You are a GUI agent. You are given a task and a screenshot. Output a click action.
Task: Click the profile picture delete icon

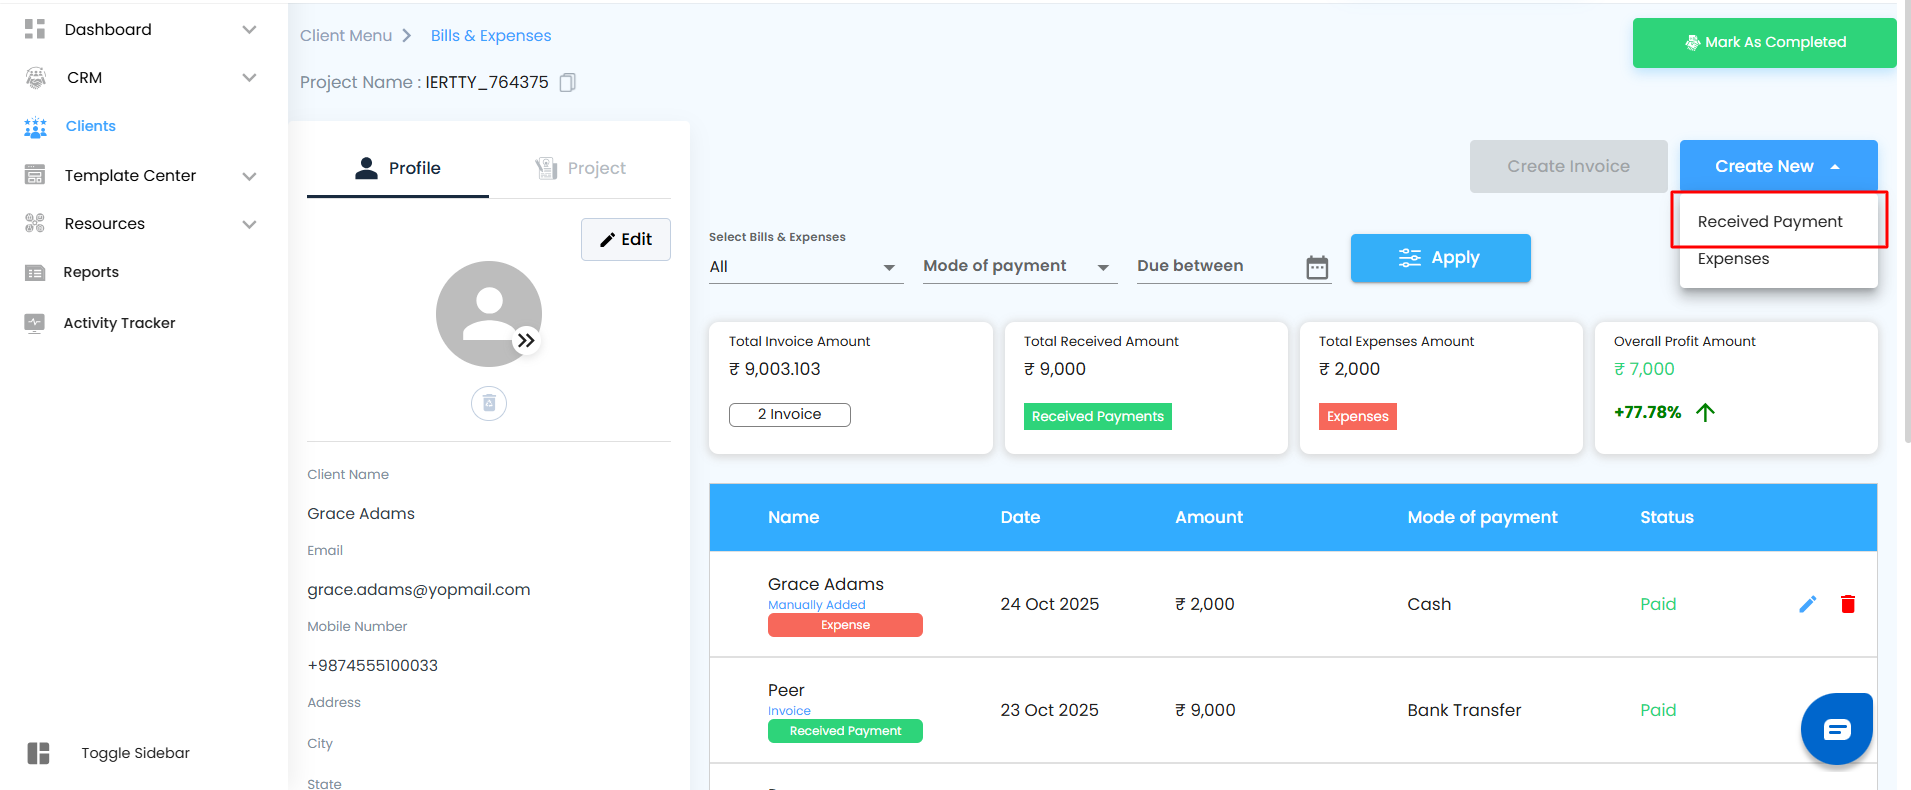(489, 403)
